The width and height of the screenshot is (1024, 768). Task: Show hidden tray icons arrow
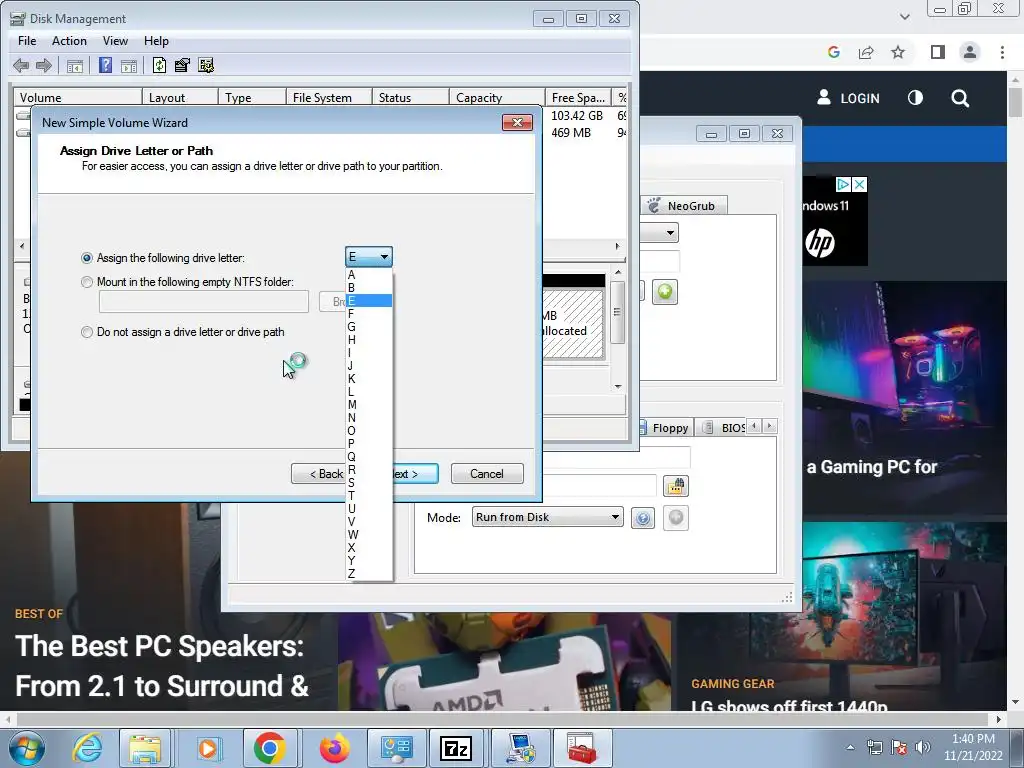(850, 747)
